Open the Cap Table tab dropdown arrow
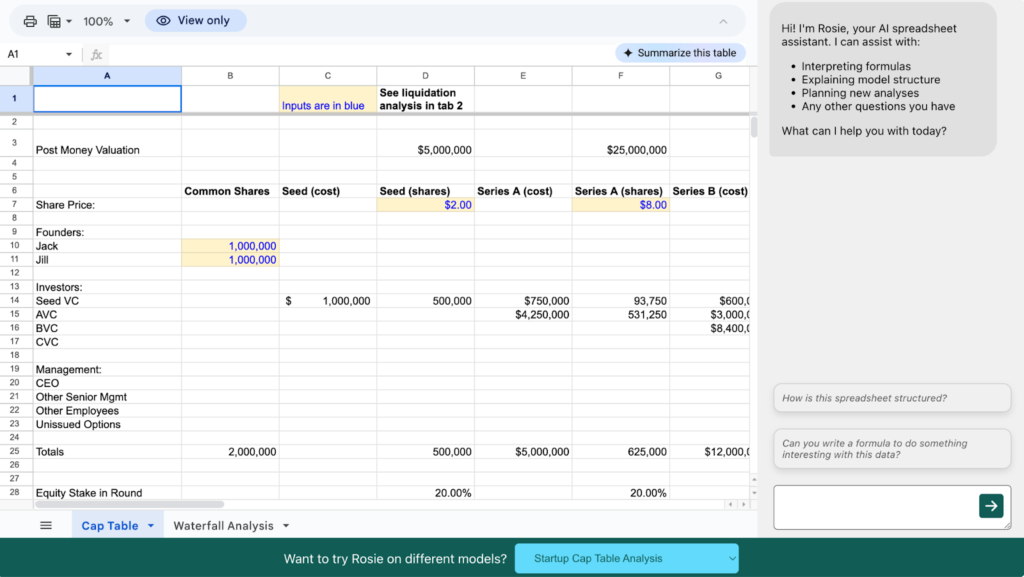The height and width of the screenshot is (577, 1024). pyautogui.click(x=151, y=525)
